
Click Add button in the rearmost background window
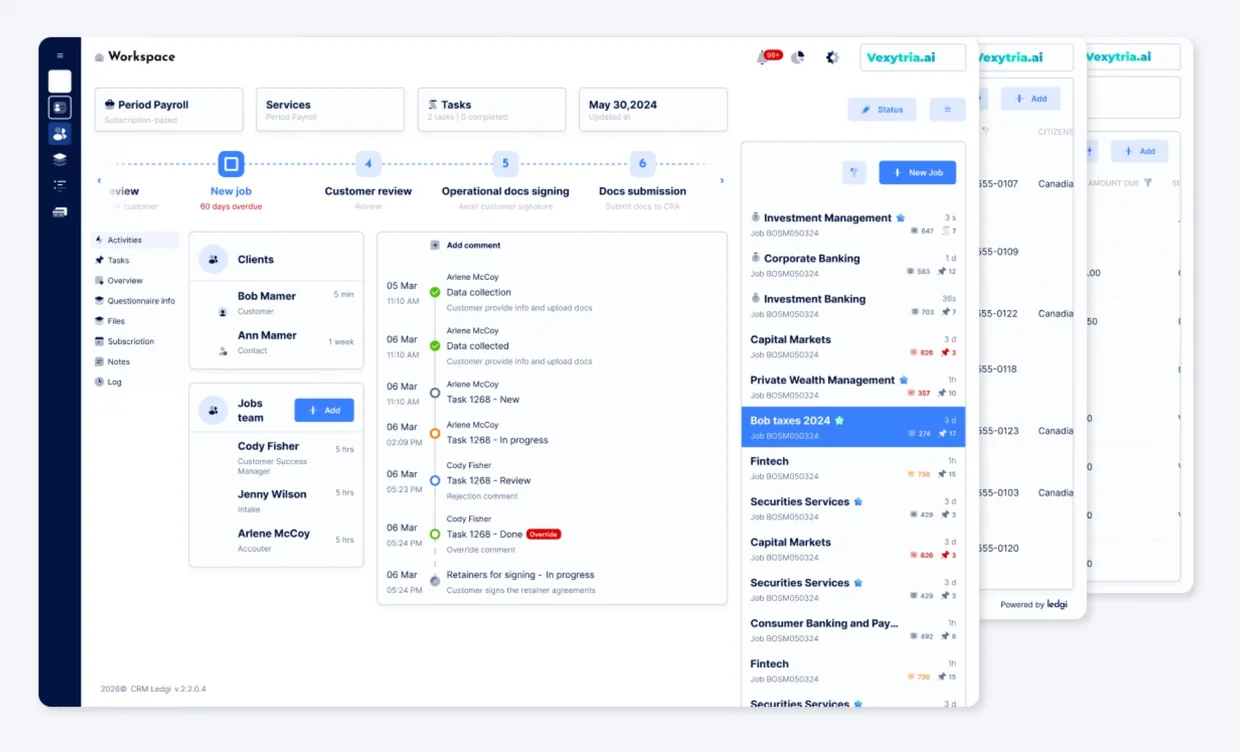[1139, 151]
